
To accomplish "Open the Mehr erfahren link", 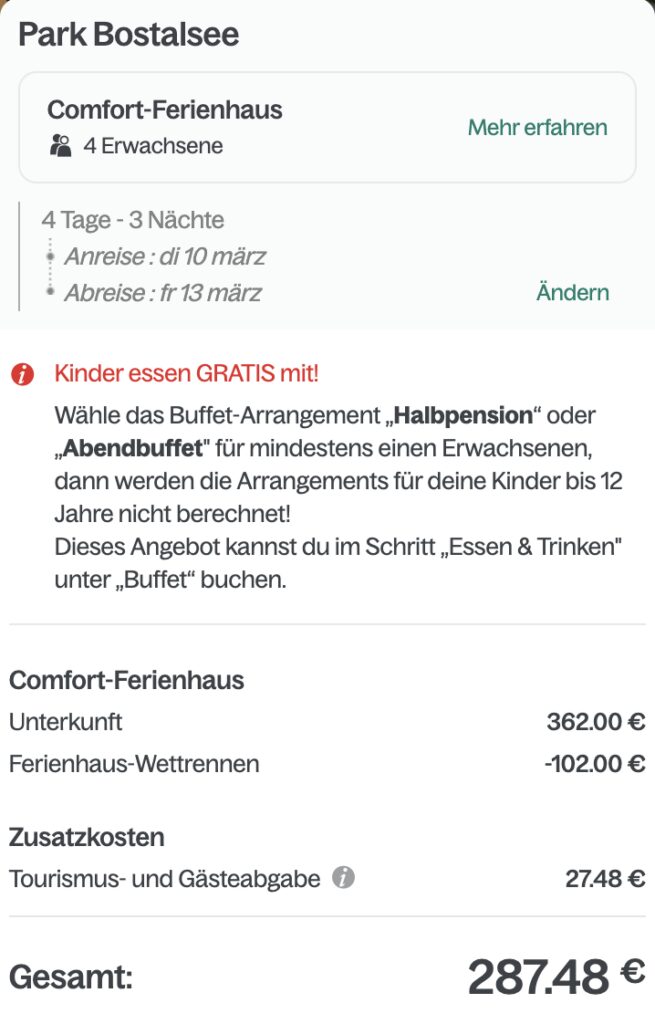I will 536,128.
